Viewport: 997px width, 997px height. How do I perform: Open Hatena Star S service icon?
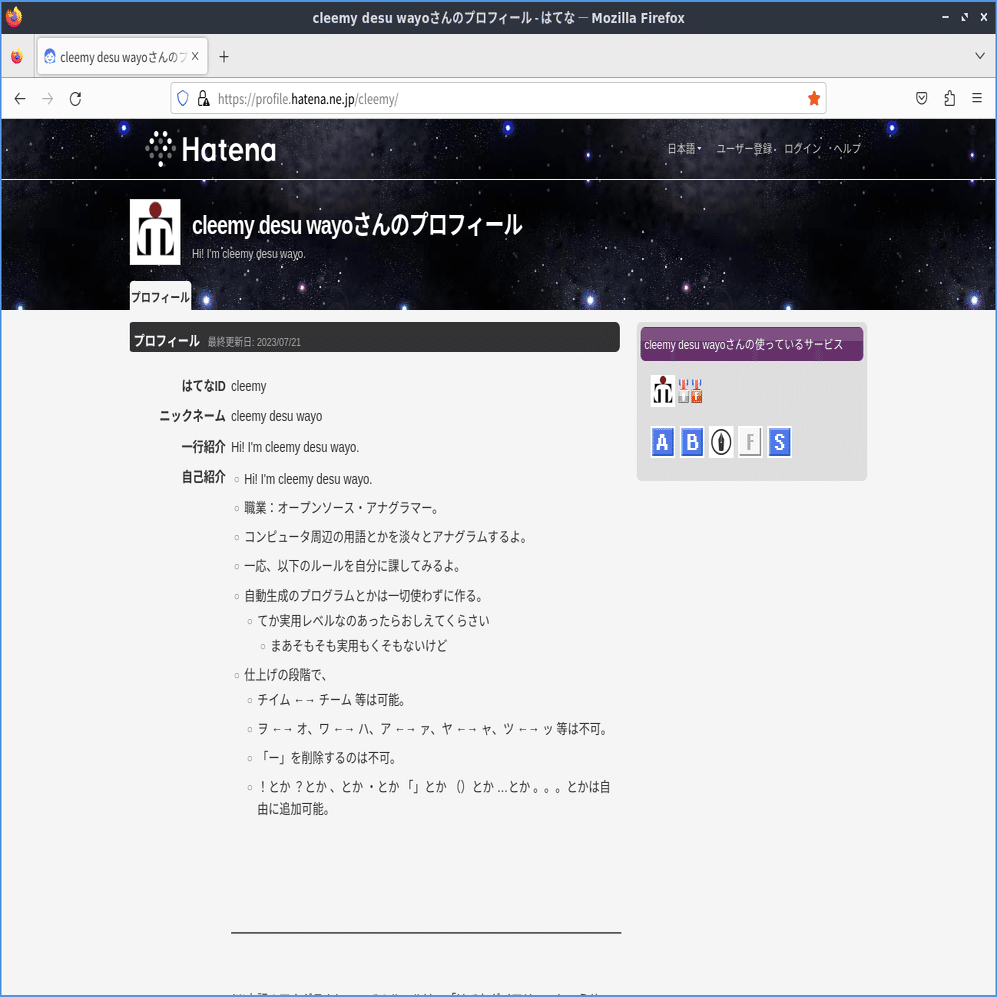click(780, 441)
